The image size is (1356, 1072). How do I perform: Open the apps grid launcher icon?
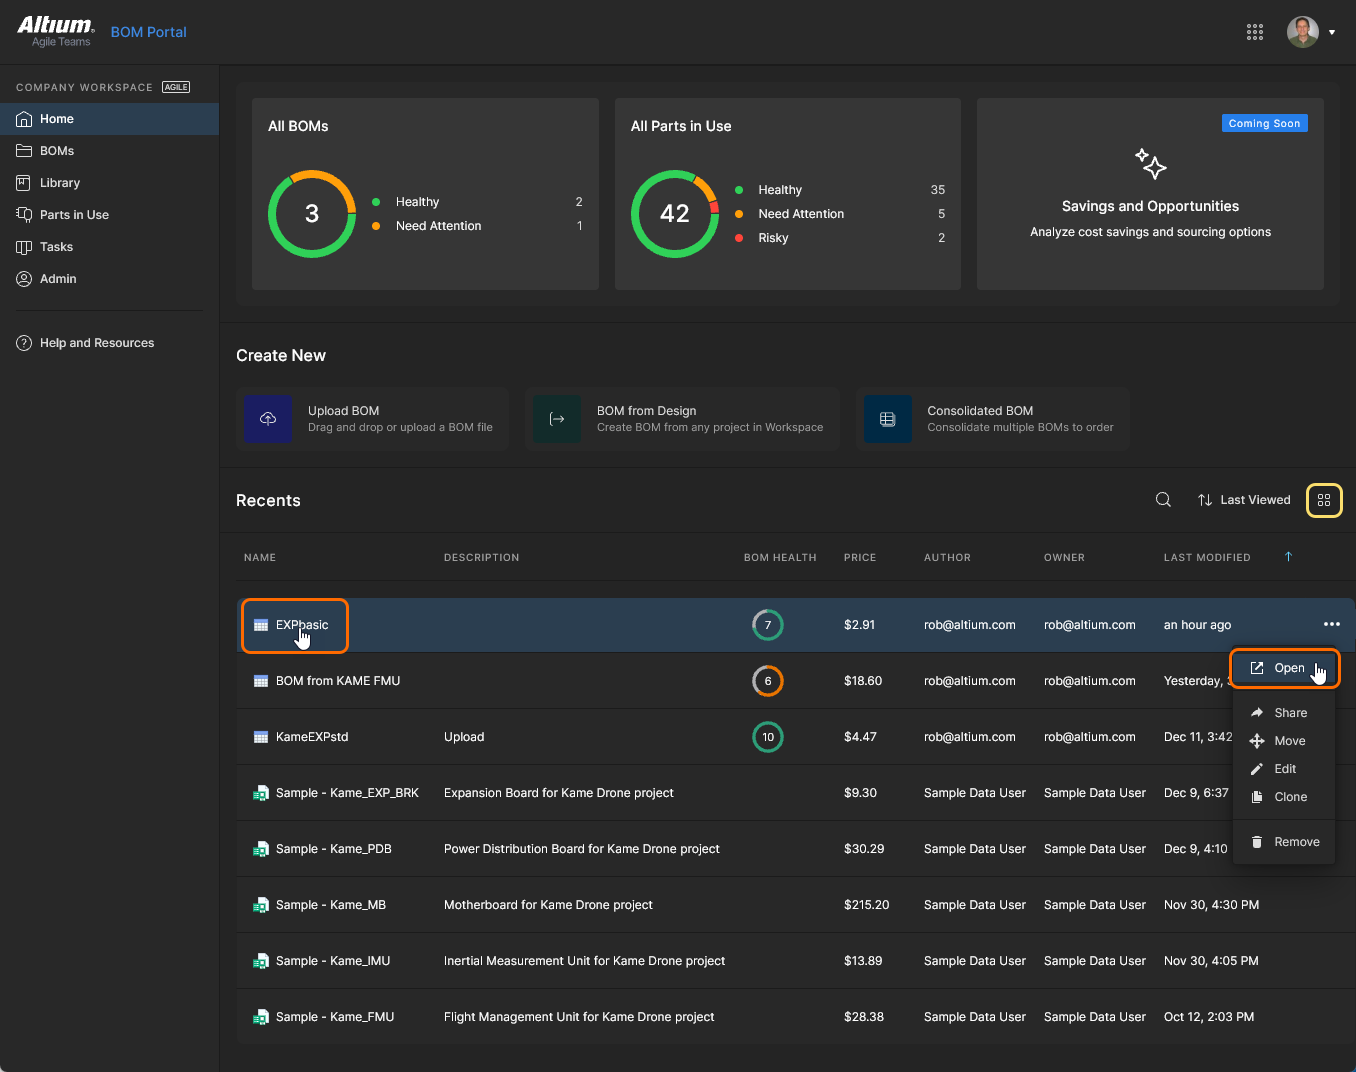pyautogui.click(x=1255, y=32)
